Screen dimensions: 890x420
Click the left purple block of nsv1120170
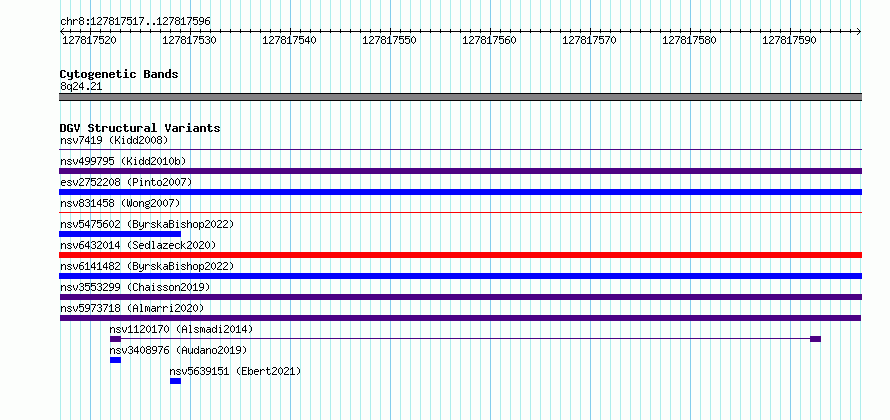pyautogui.click(x=115, y=339)
